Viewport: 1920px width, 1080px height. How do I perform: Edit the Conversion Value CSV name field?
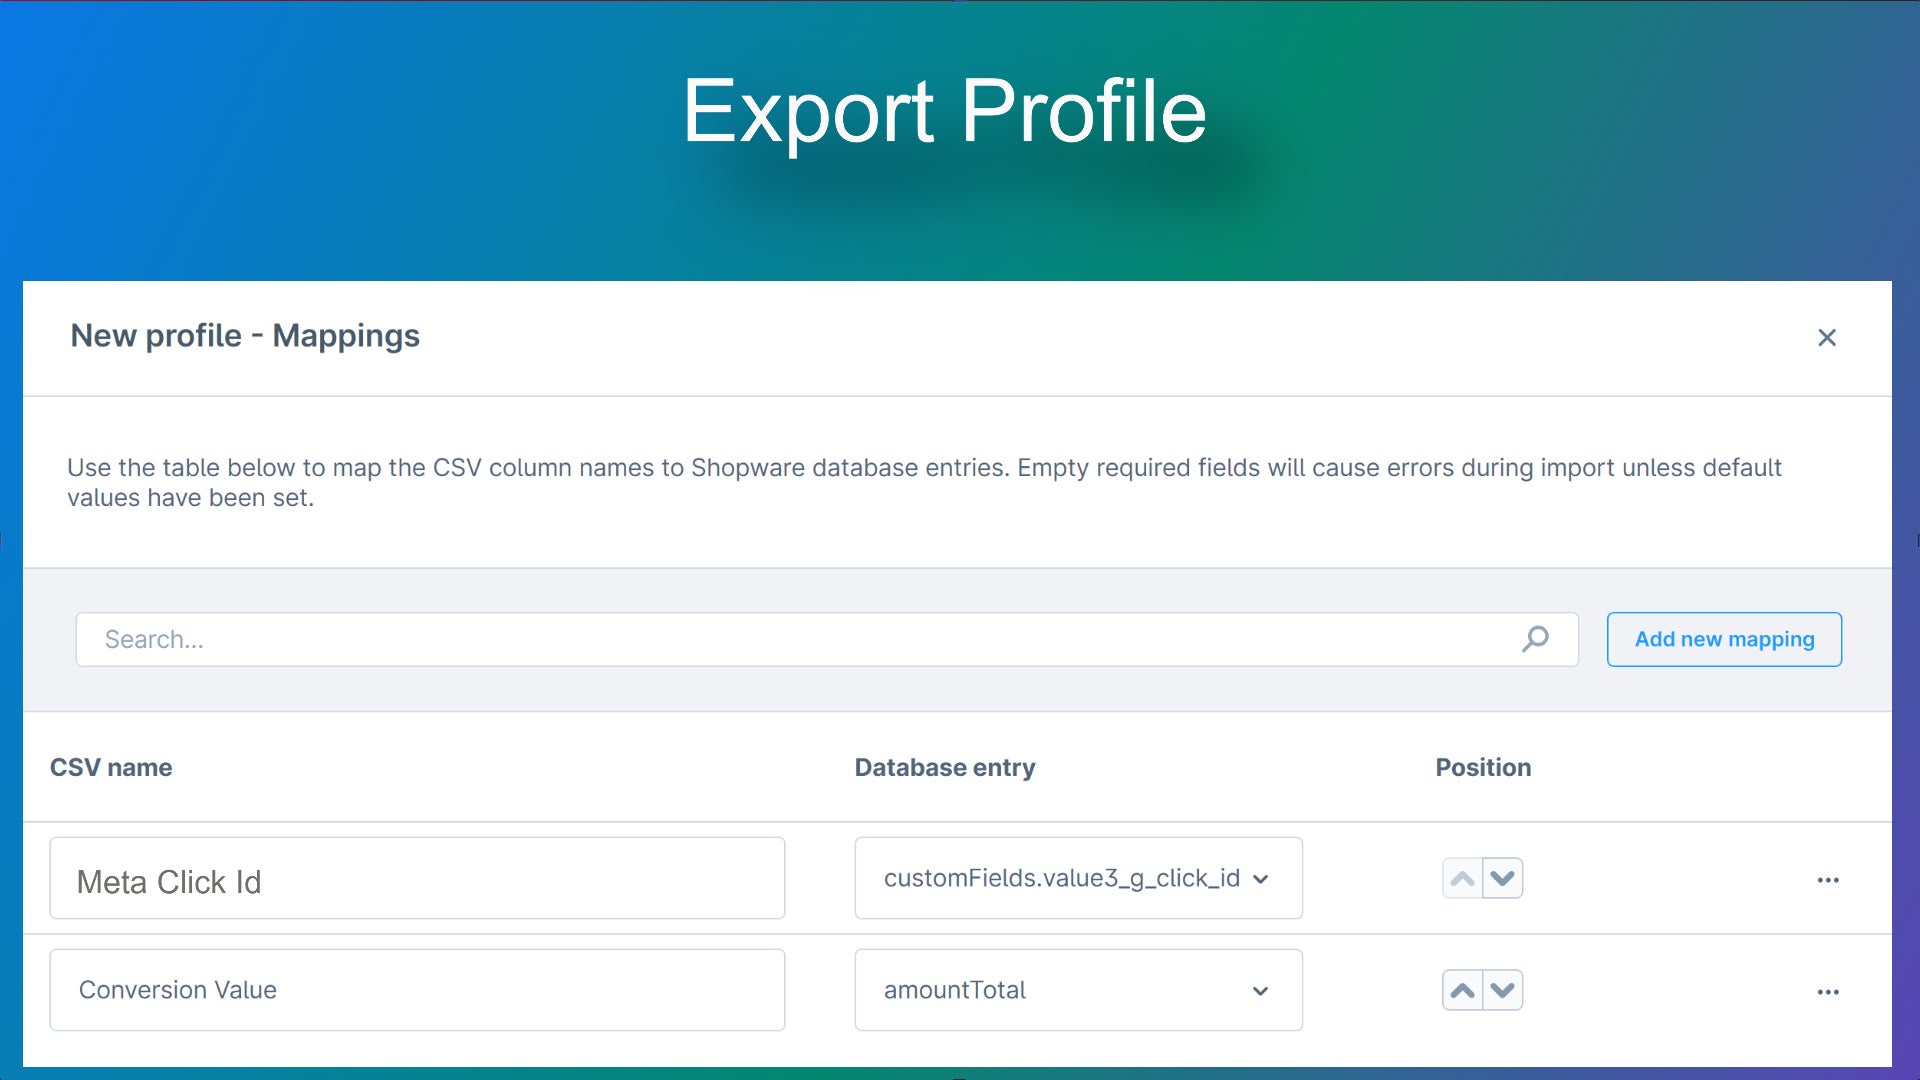pyautogui.click(x=417, y=990)
